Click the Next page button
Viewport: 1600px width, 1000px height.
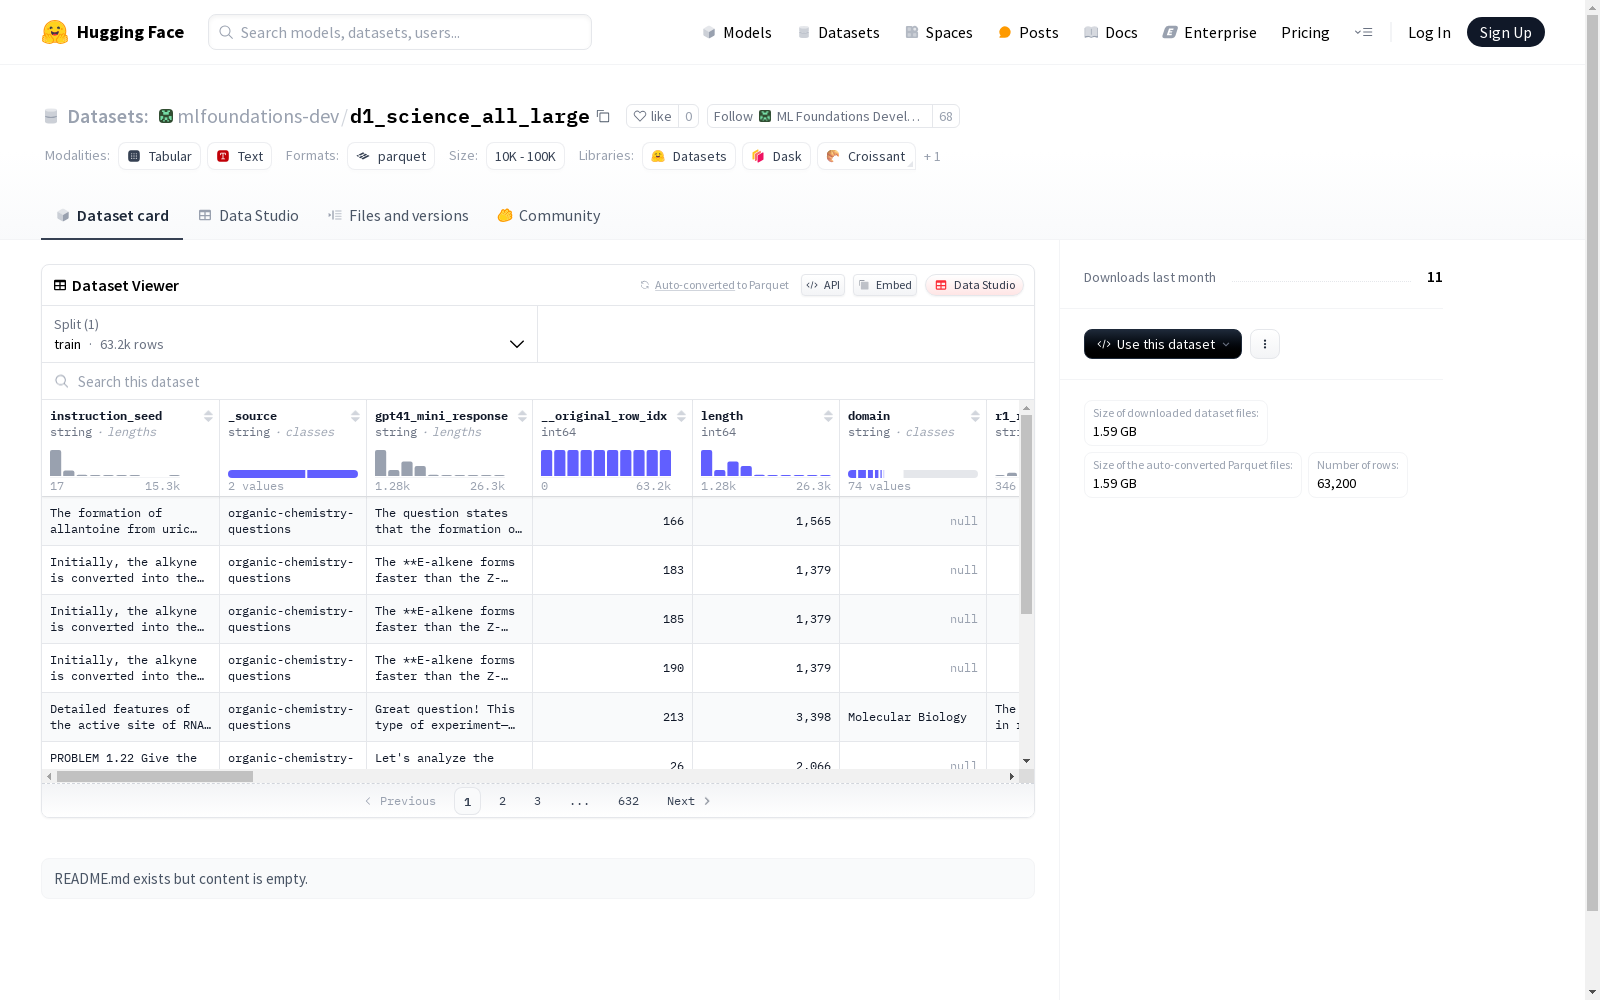coord(688,801)
